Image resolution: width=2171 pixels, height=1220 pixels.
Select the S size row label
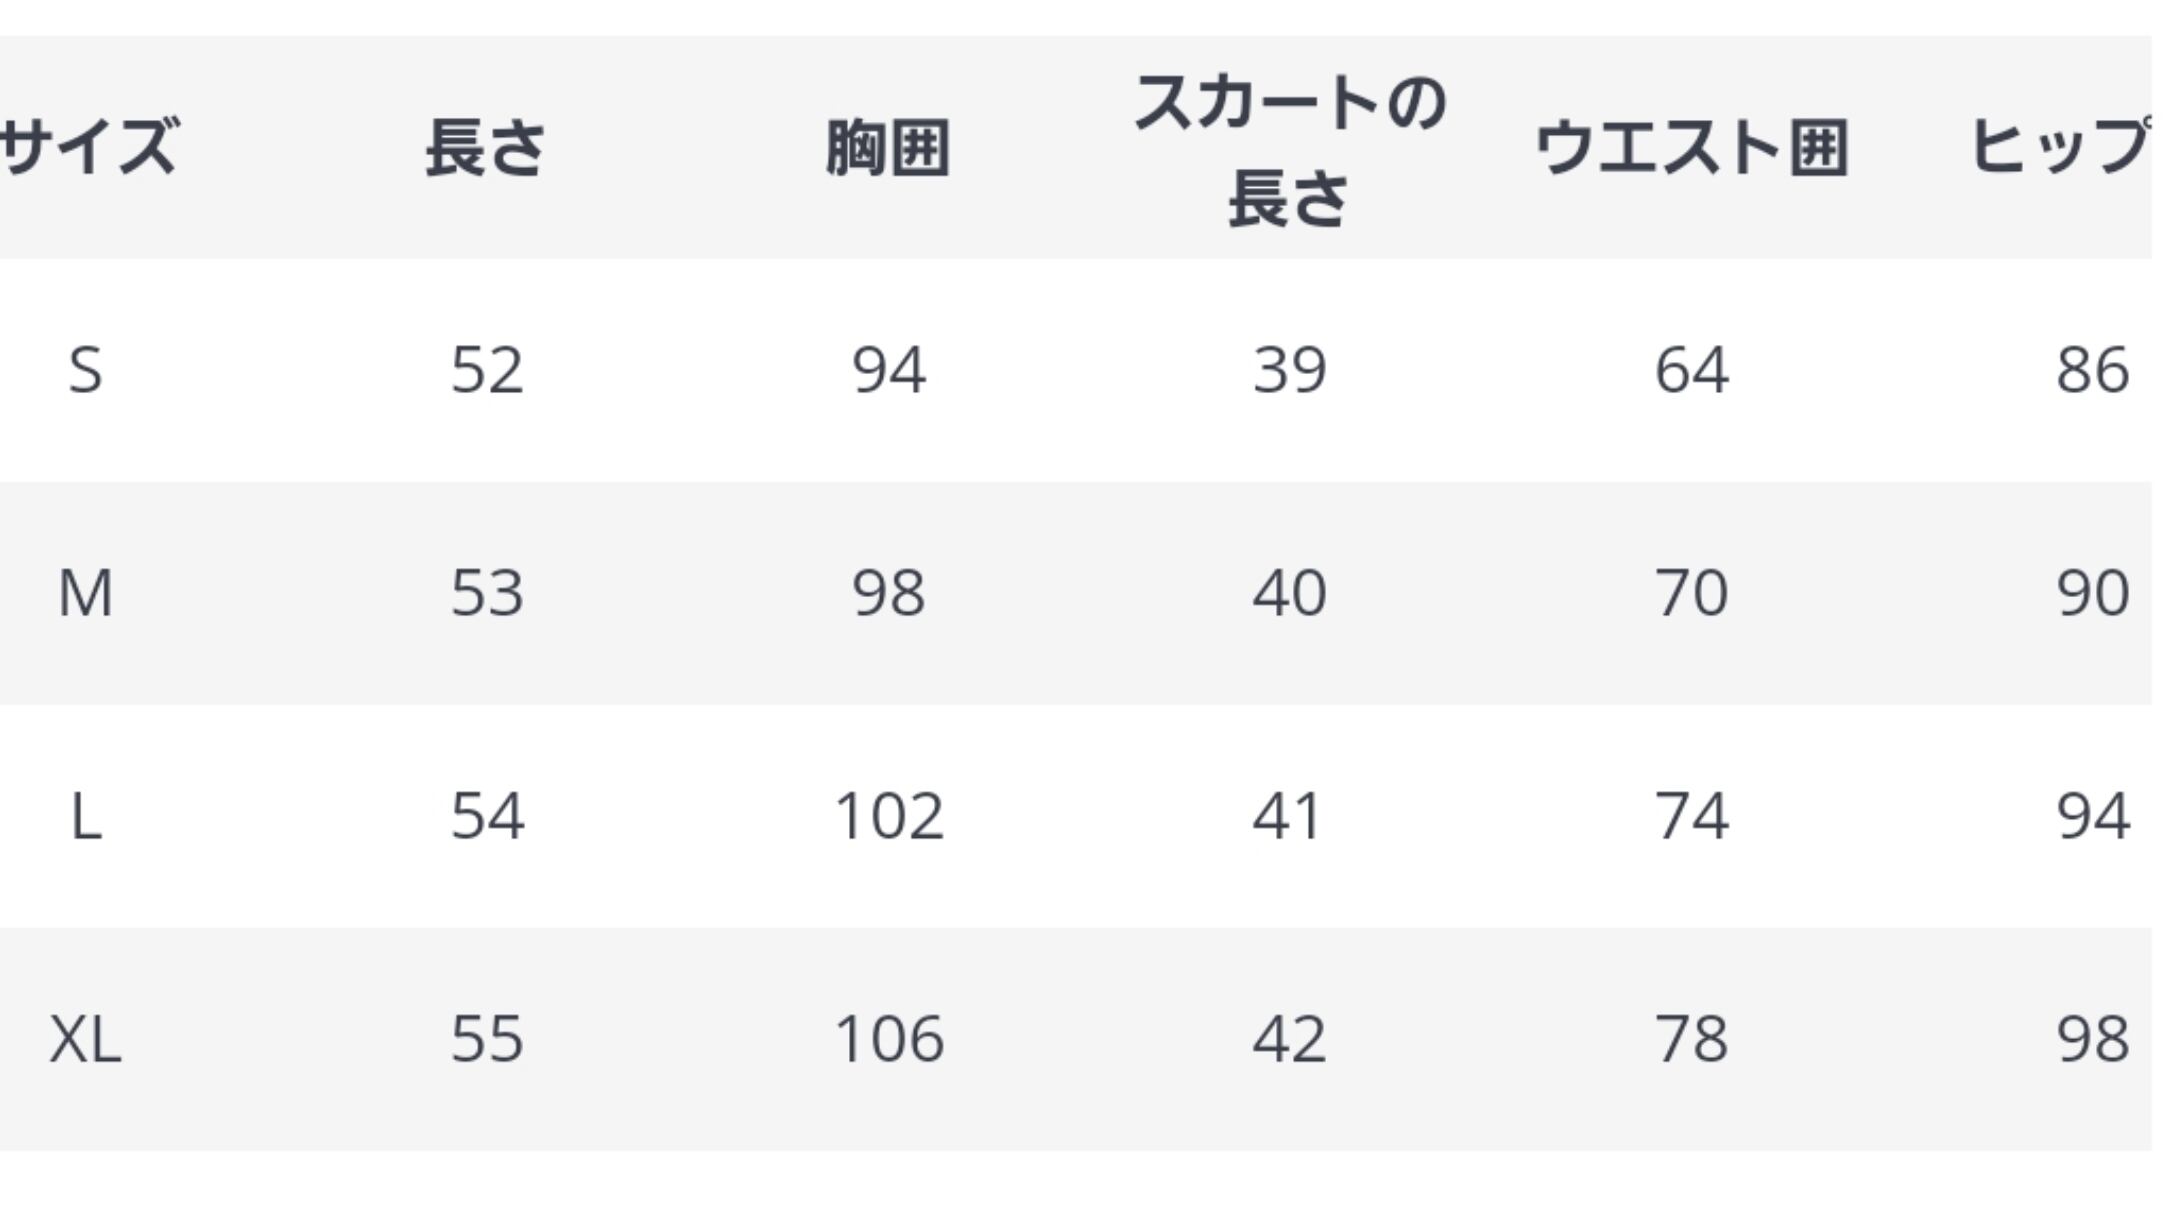pos(85,370)
